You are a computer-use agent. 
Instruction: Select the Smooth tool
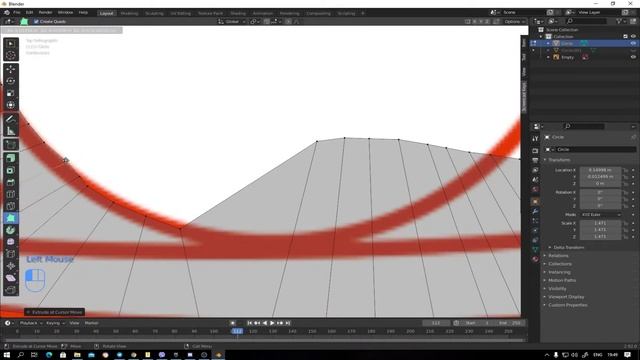coord(11,242)
